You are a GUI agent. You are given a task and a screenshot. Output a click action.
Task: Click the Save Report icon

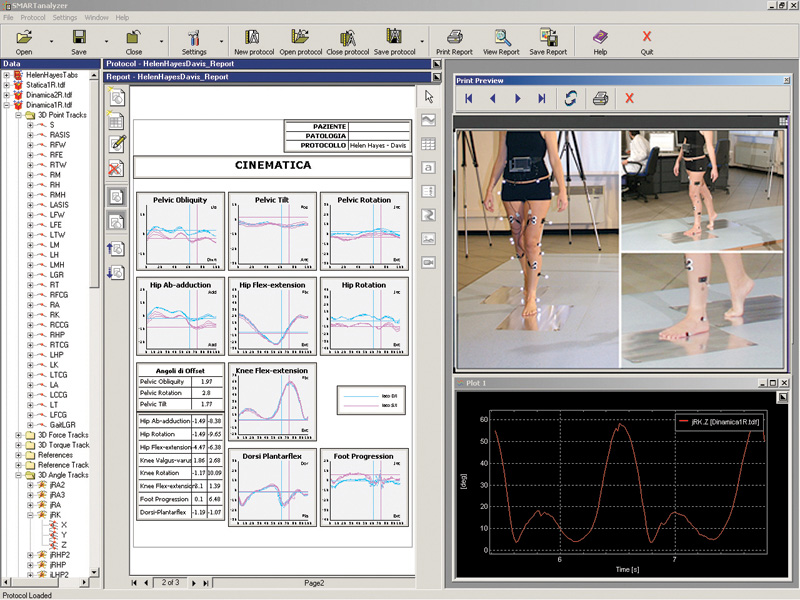[547, 39]
